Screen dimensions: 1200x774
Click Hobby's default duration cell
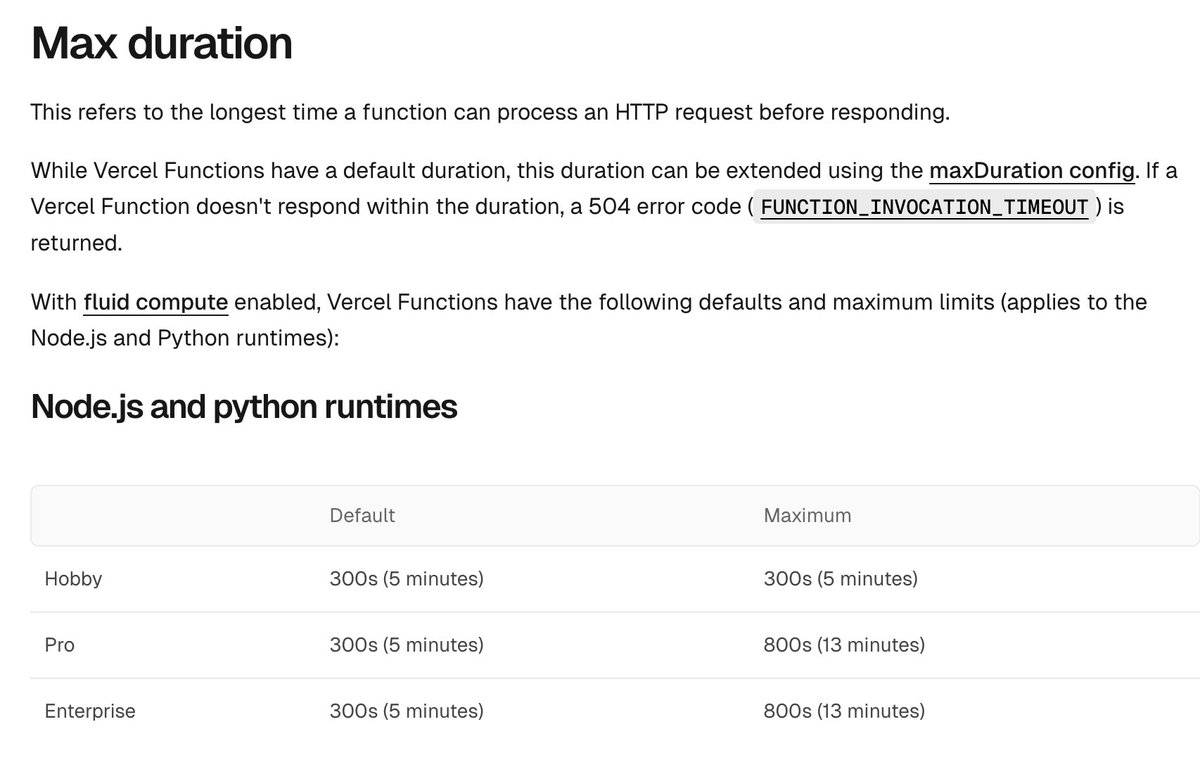(406, 579)
